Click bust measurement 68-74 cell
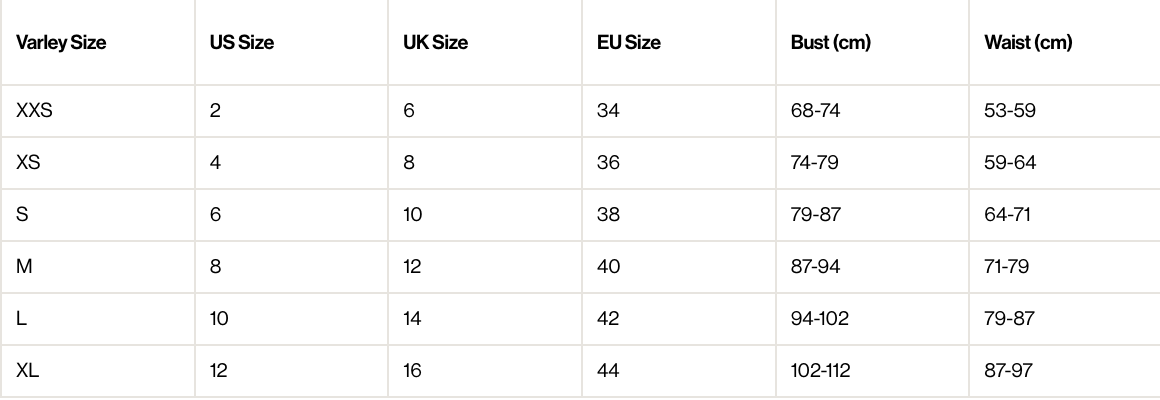Screen dimensions: 1160x400 tap(815, 110)
